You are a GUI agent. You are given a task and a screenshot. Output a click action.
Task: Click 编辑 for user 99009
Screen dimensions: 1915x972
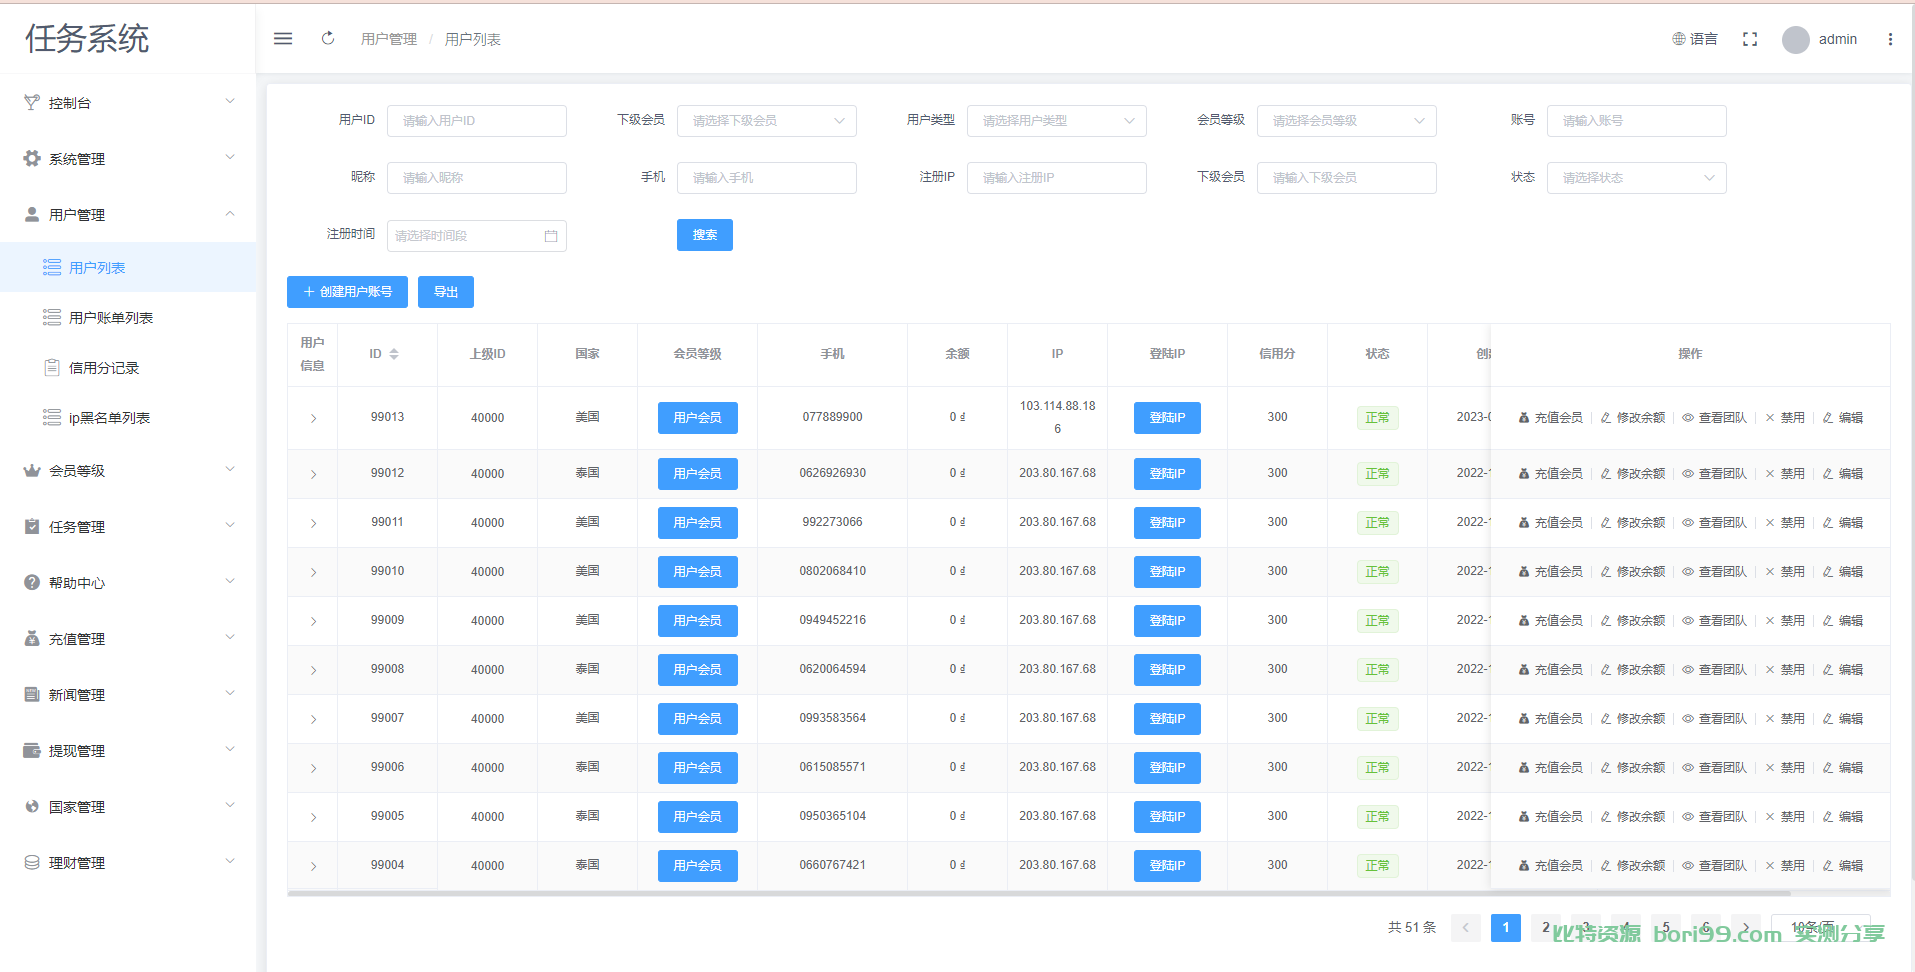tap(1843, 621)
